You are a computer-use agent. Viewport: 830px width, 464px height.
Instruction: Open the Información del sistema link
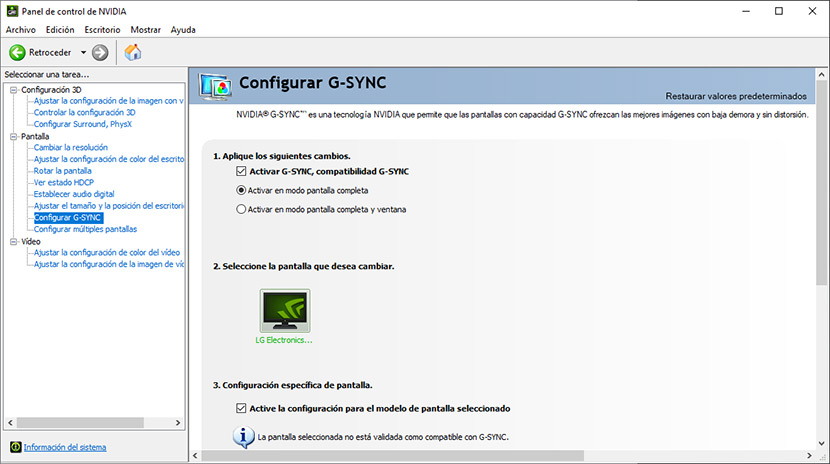coord(64,447)
